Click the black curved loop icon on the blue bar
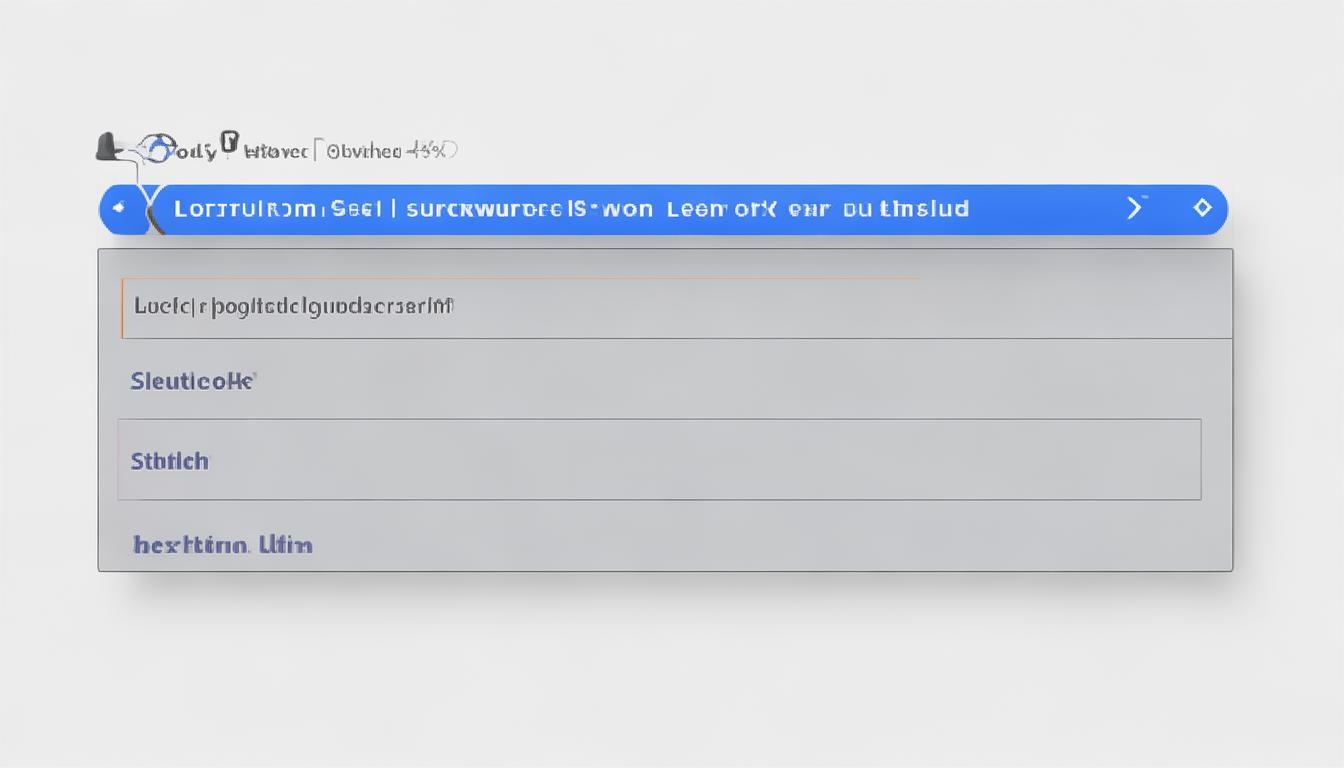Image resolution: width=1344 pixels, height=768 pixels. [152, 211]
